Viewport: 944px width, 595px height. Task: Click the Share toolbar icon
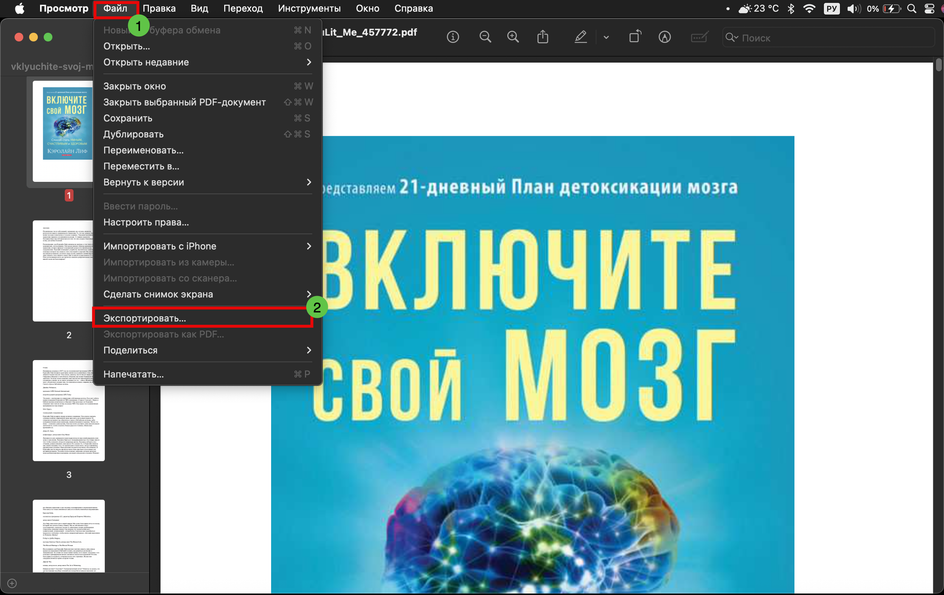coord(542,37)
